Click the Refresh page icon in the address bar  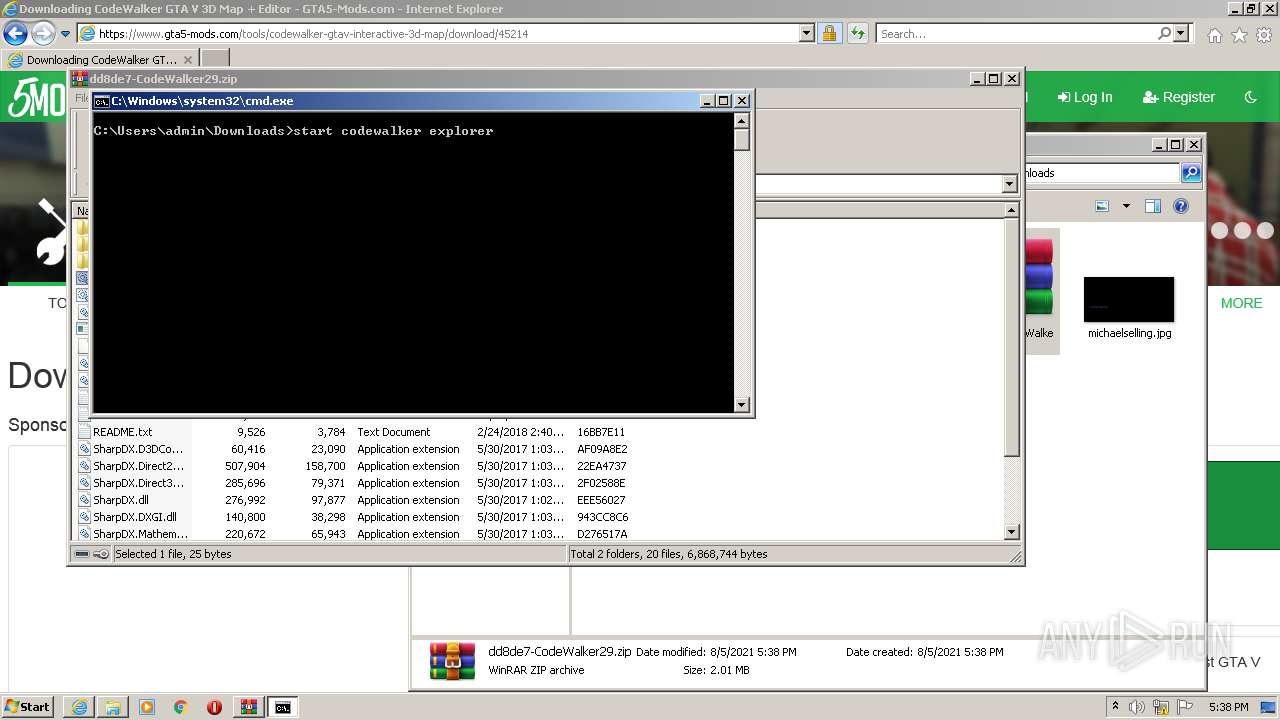pyautogui.click(x=857, y=33)
